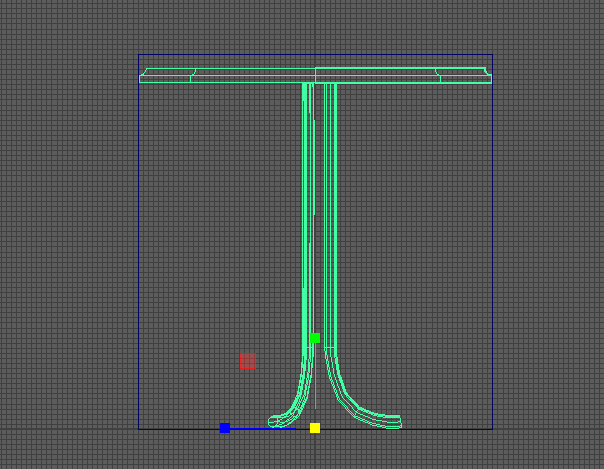604x469 pixels.
Task: Select the red square manipulator handle
Action: 247,361
